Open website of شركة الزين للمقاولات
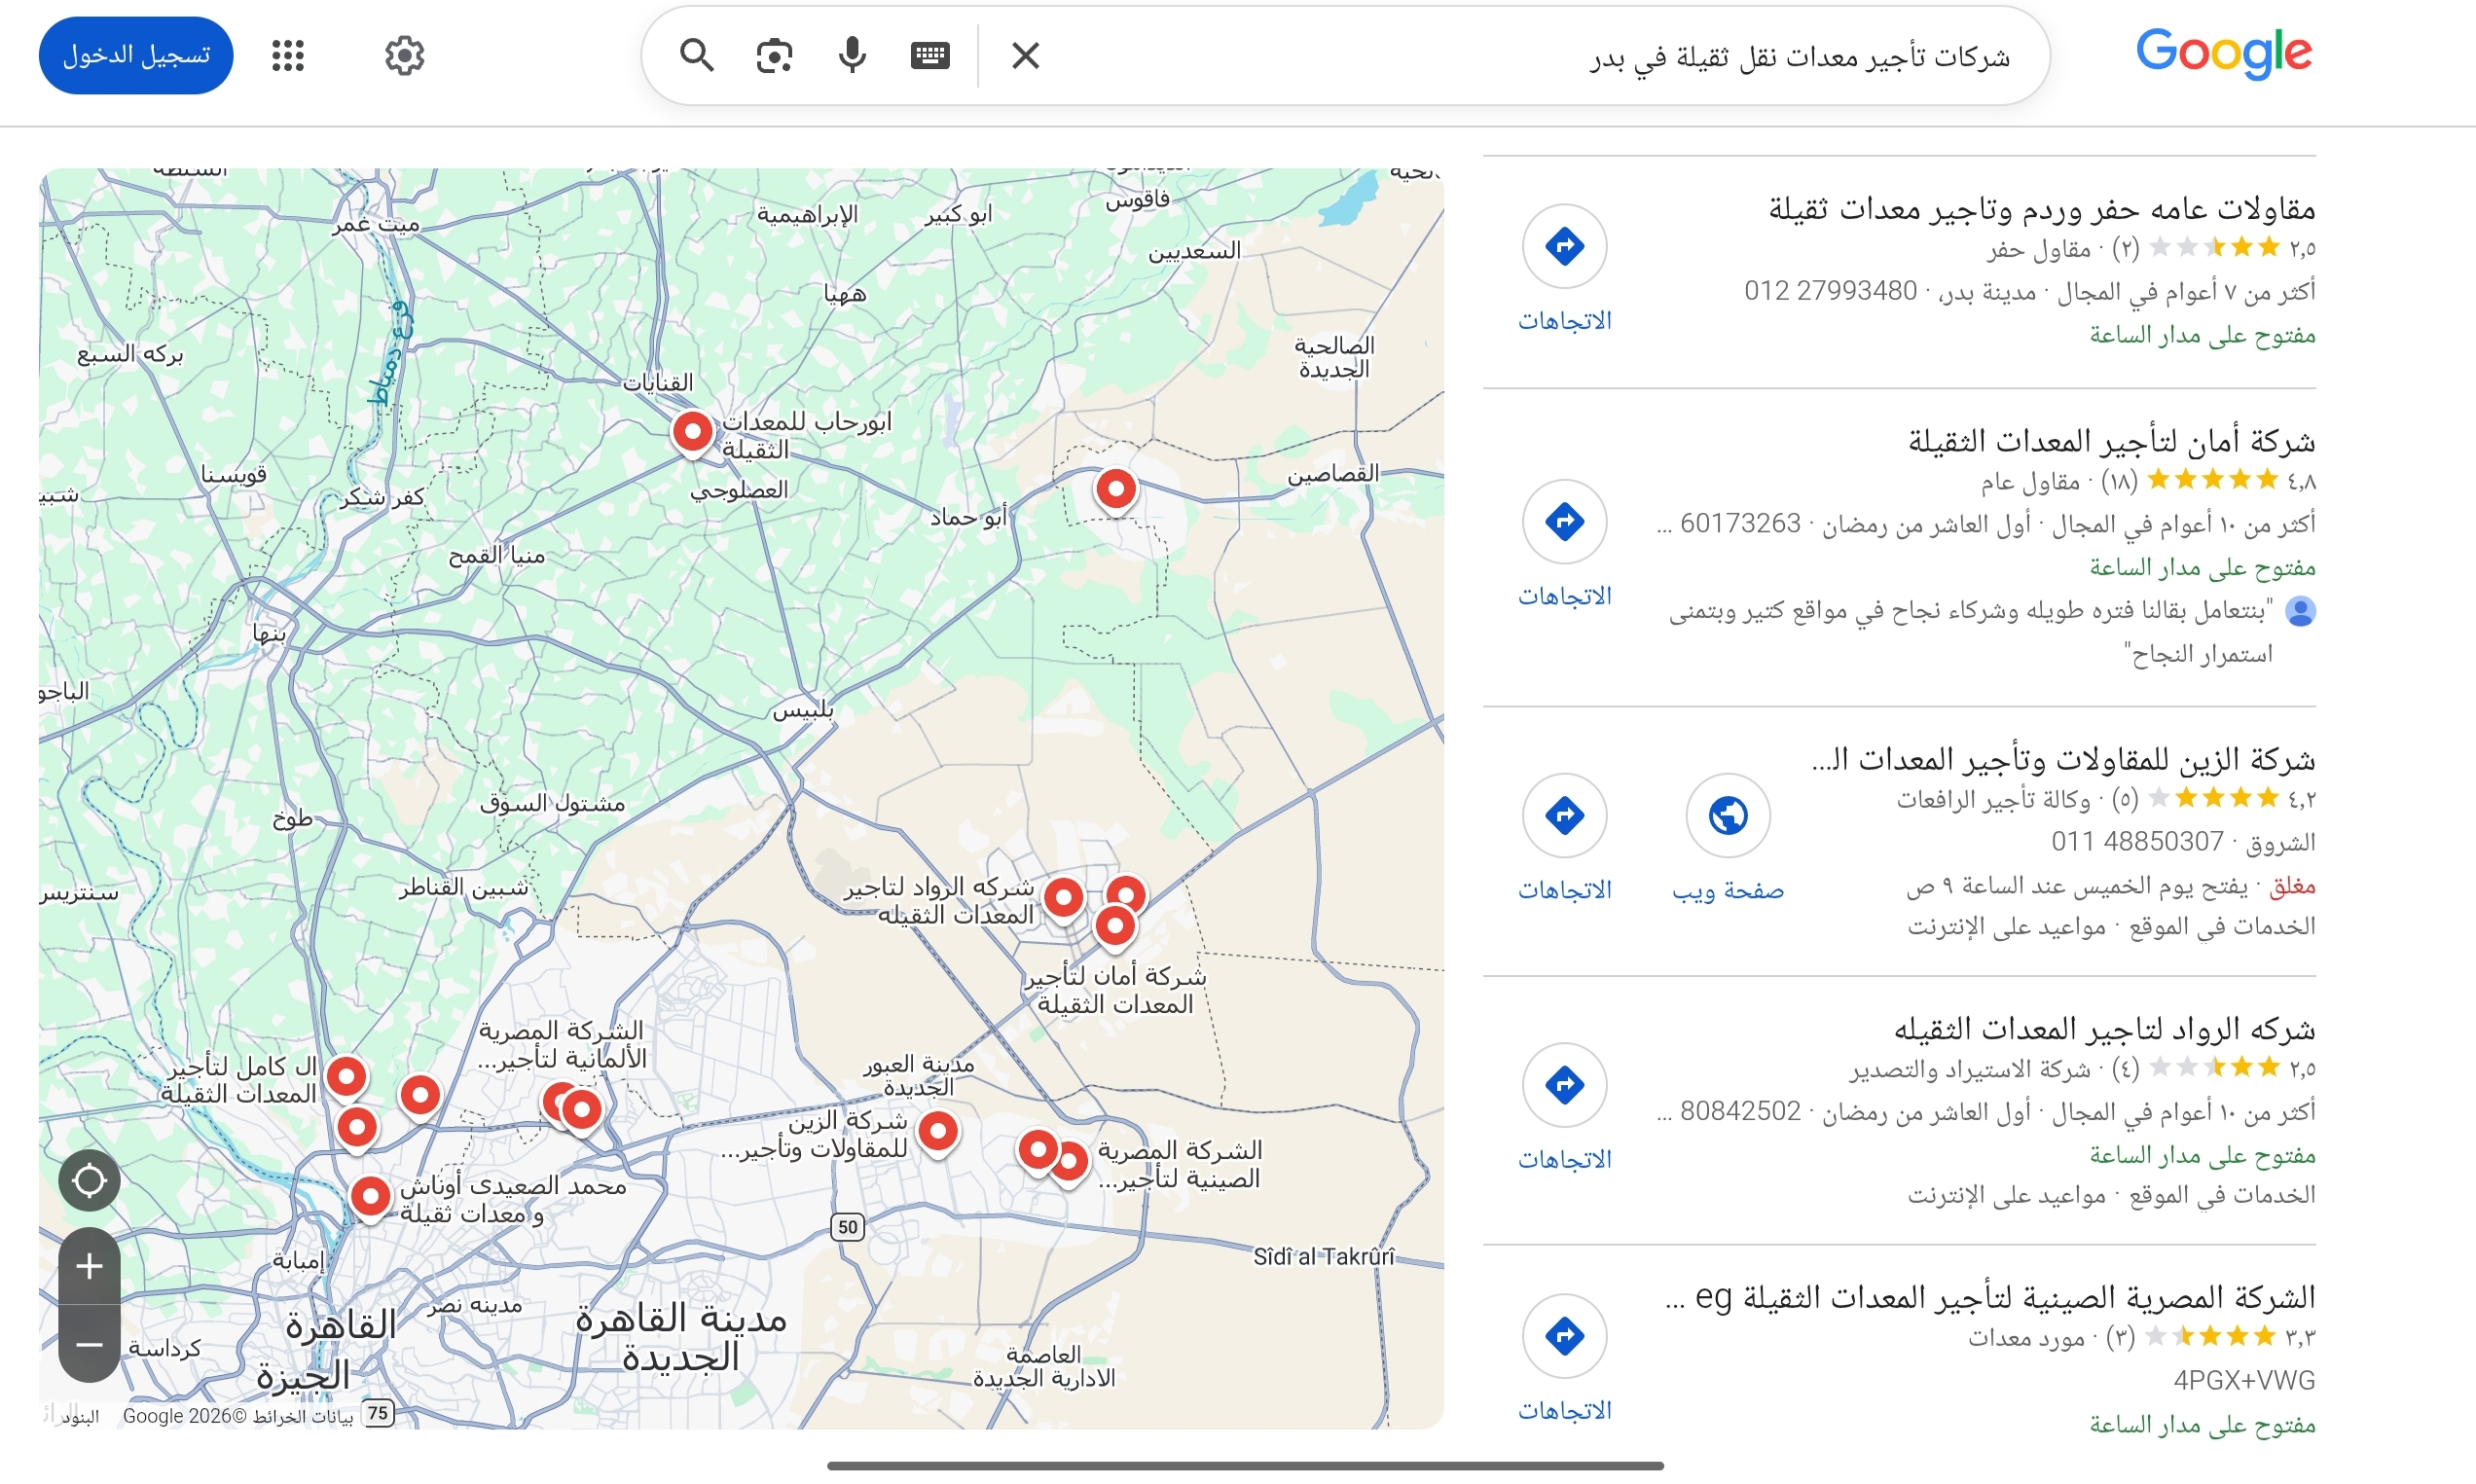This screenshot has height=1484, width=2476. [1728, 838]
